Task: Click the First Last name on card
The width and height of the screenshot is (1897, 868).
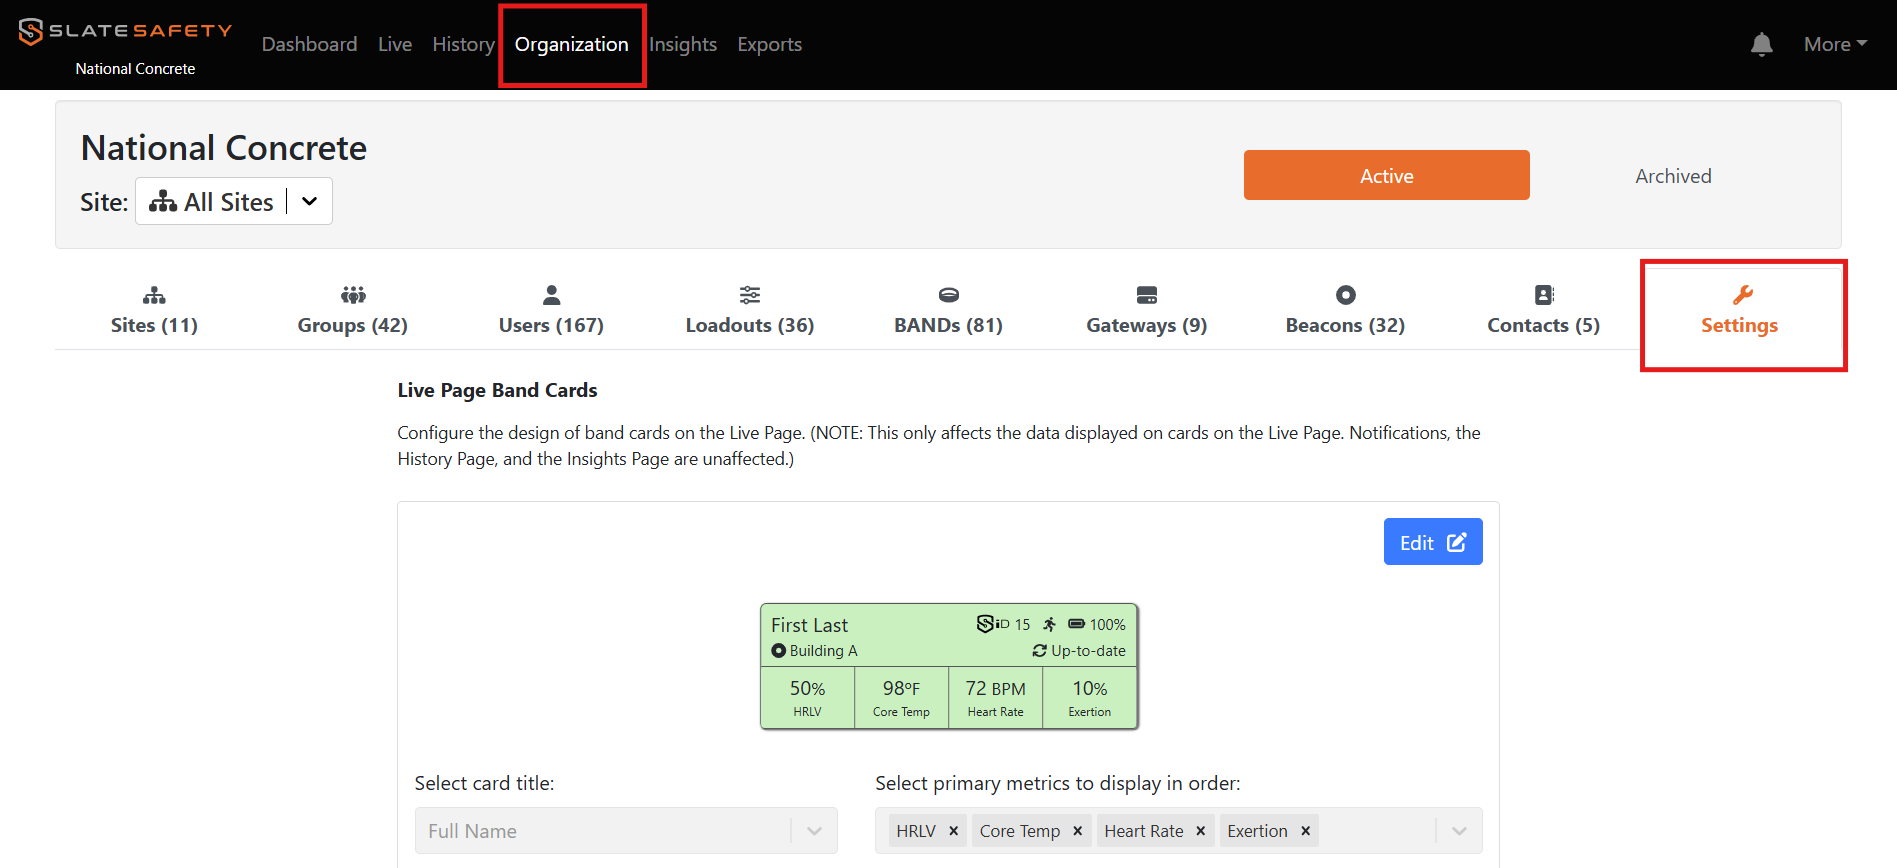Action: coord(809,625)
